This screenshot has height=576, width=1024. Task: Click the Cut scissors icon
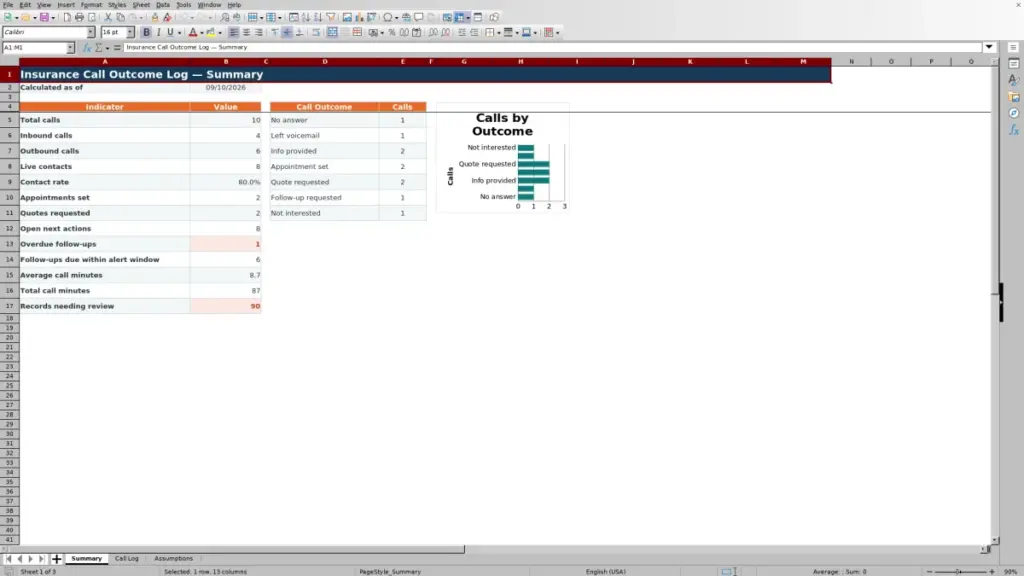(x=108, y=18)
